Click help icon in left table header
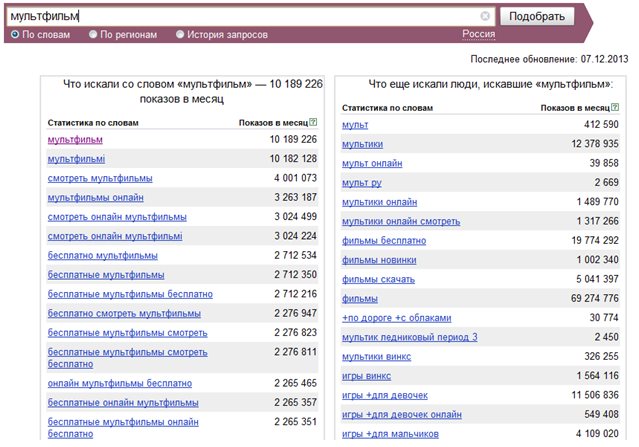Screen dimensions: 639x447 point(313,122)
